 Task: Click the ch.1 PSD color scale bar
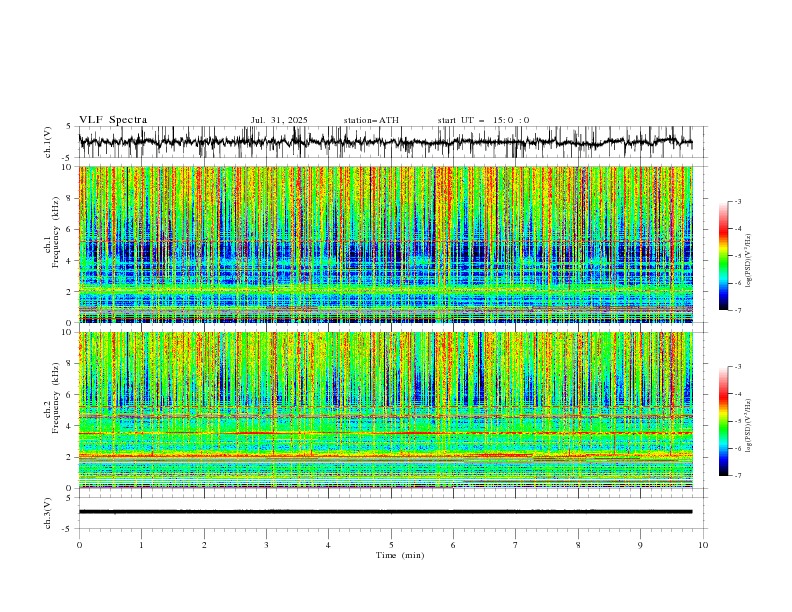tap(724, 256)
